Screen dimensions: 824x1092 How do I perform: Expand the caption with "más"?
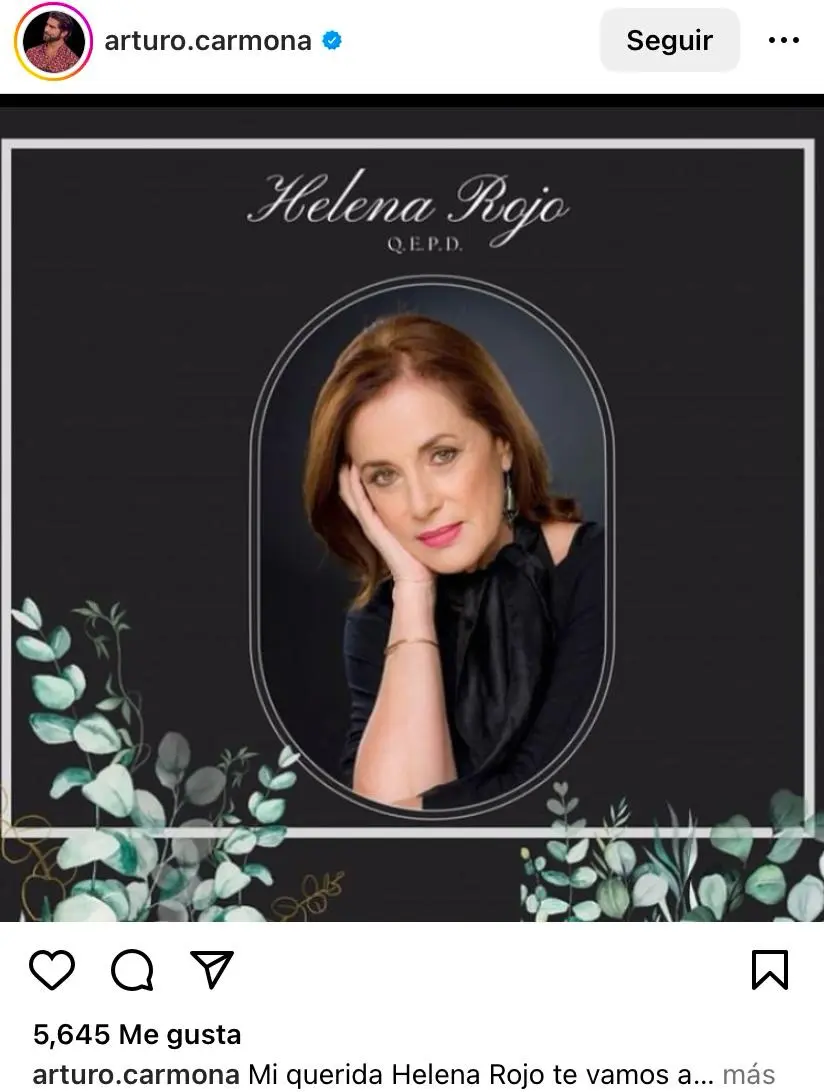[x=748, y=1075]
